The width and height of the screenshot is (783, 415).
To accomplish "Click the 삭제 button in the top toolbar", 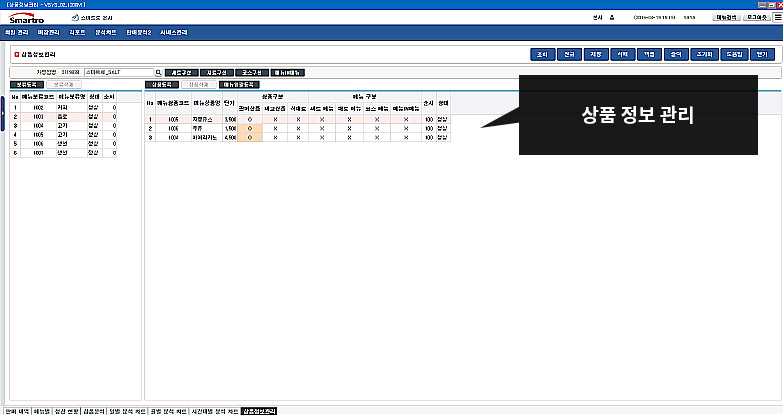I will (623, 54).
